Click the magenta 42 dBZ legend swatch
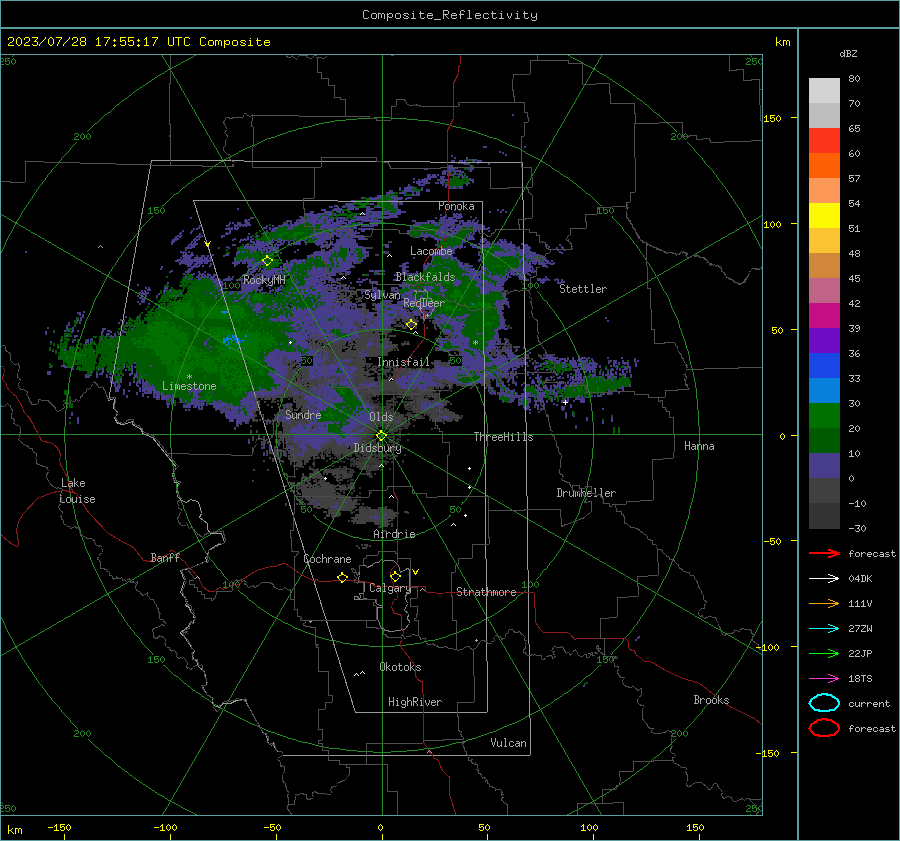 point(824,316)
